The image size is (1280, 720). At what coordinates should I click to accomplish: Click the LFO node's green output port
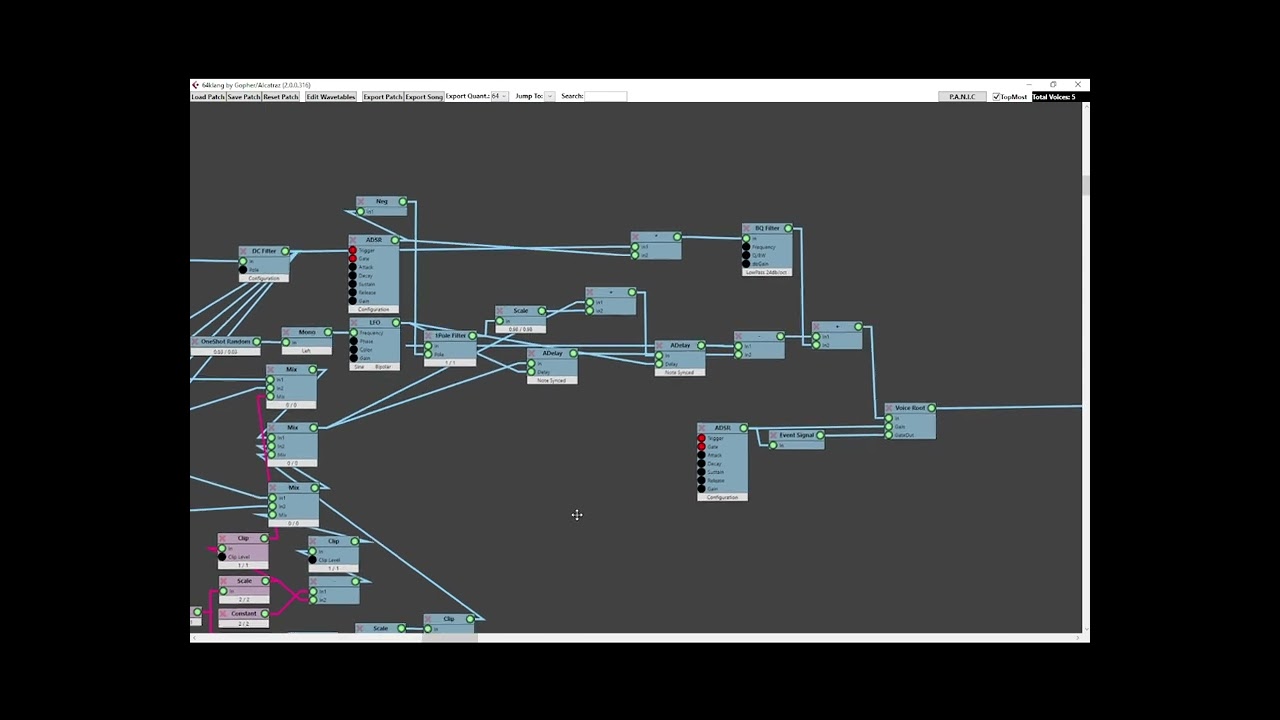396,323
